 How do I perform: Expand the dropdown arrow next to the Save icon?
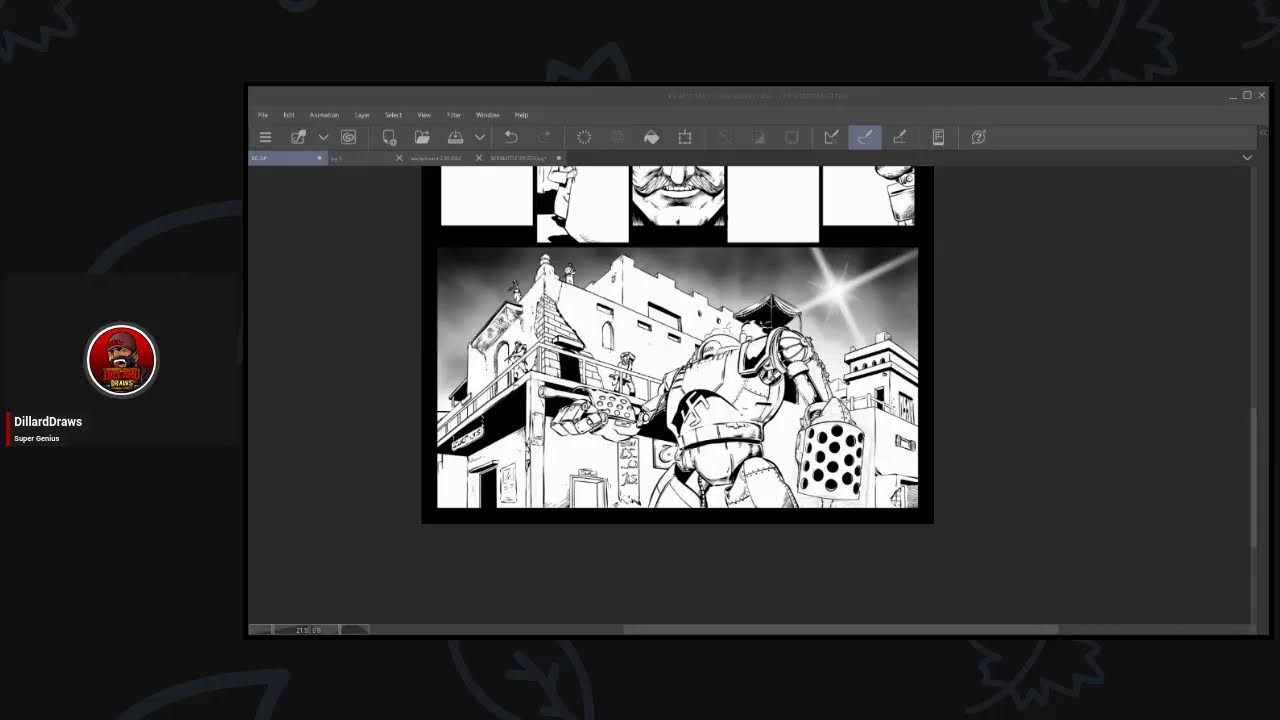tap(480, 137)
